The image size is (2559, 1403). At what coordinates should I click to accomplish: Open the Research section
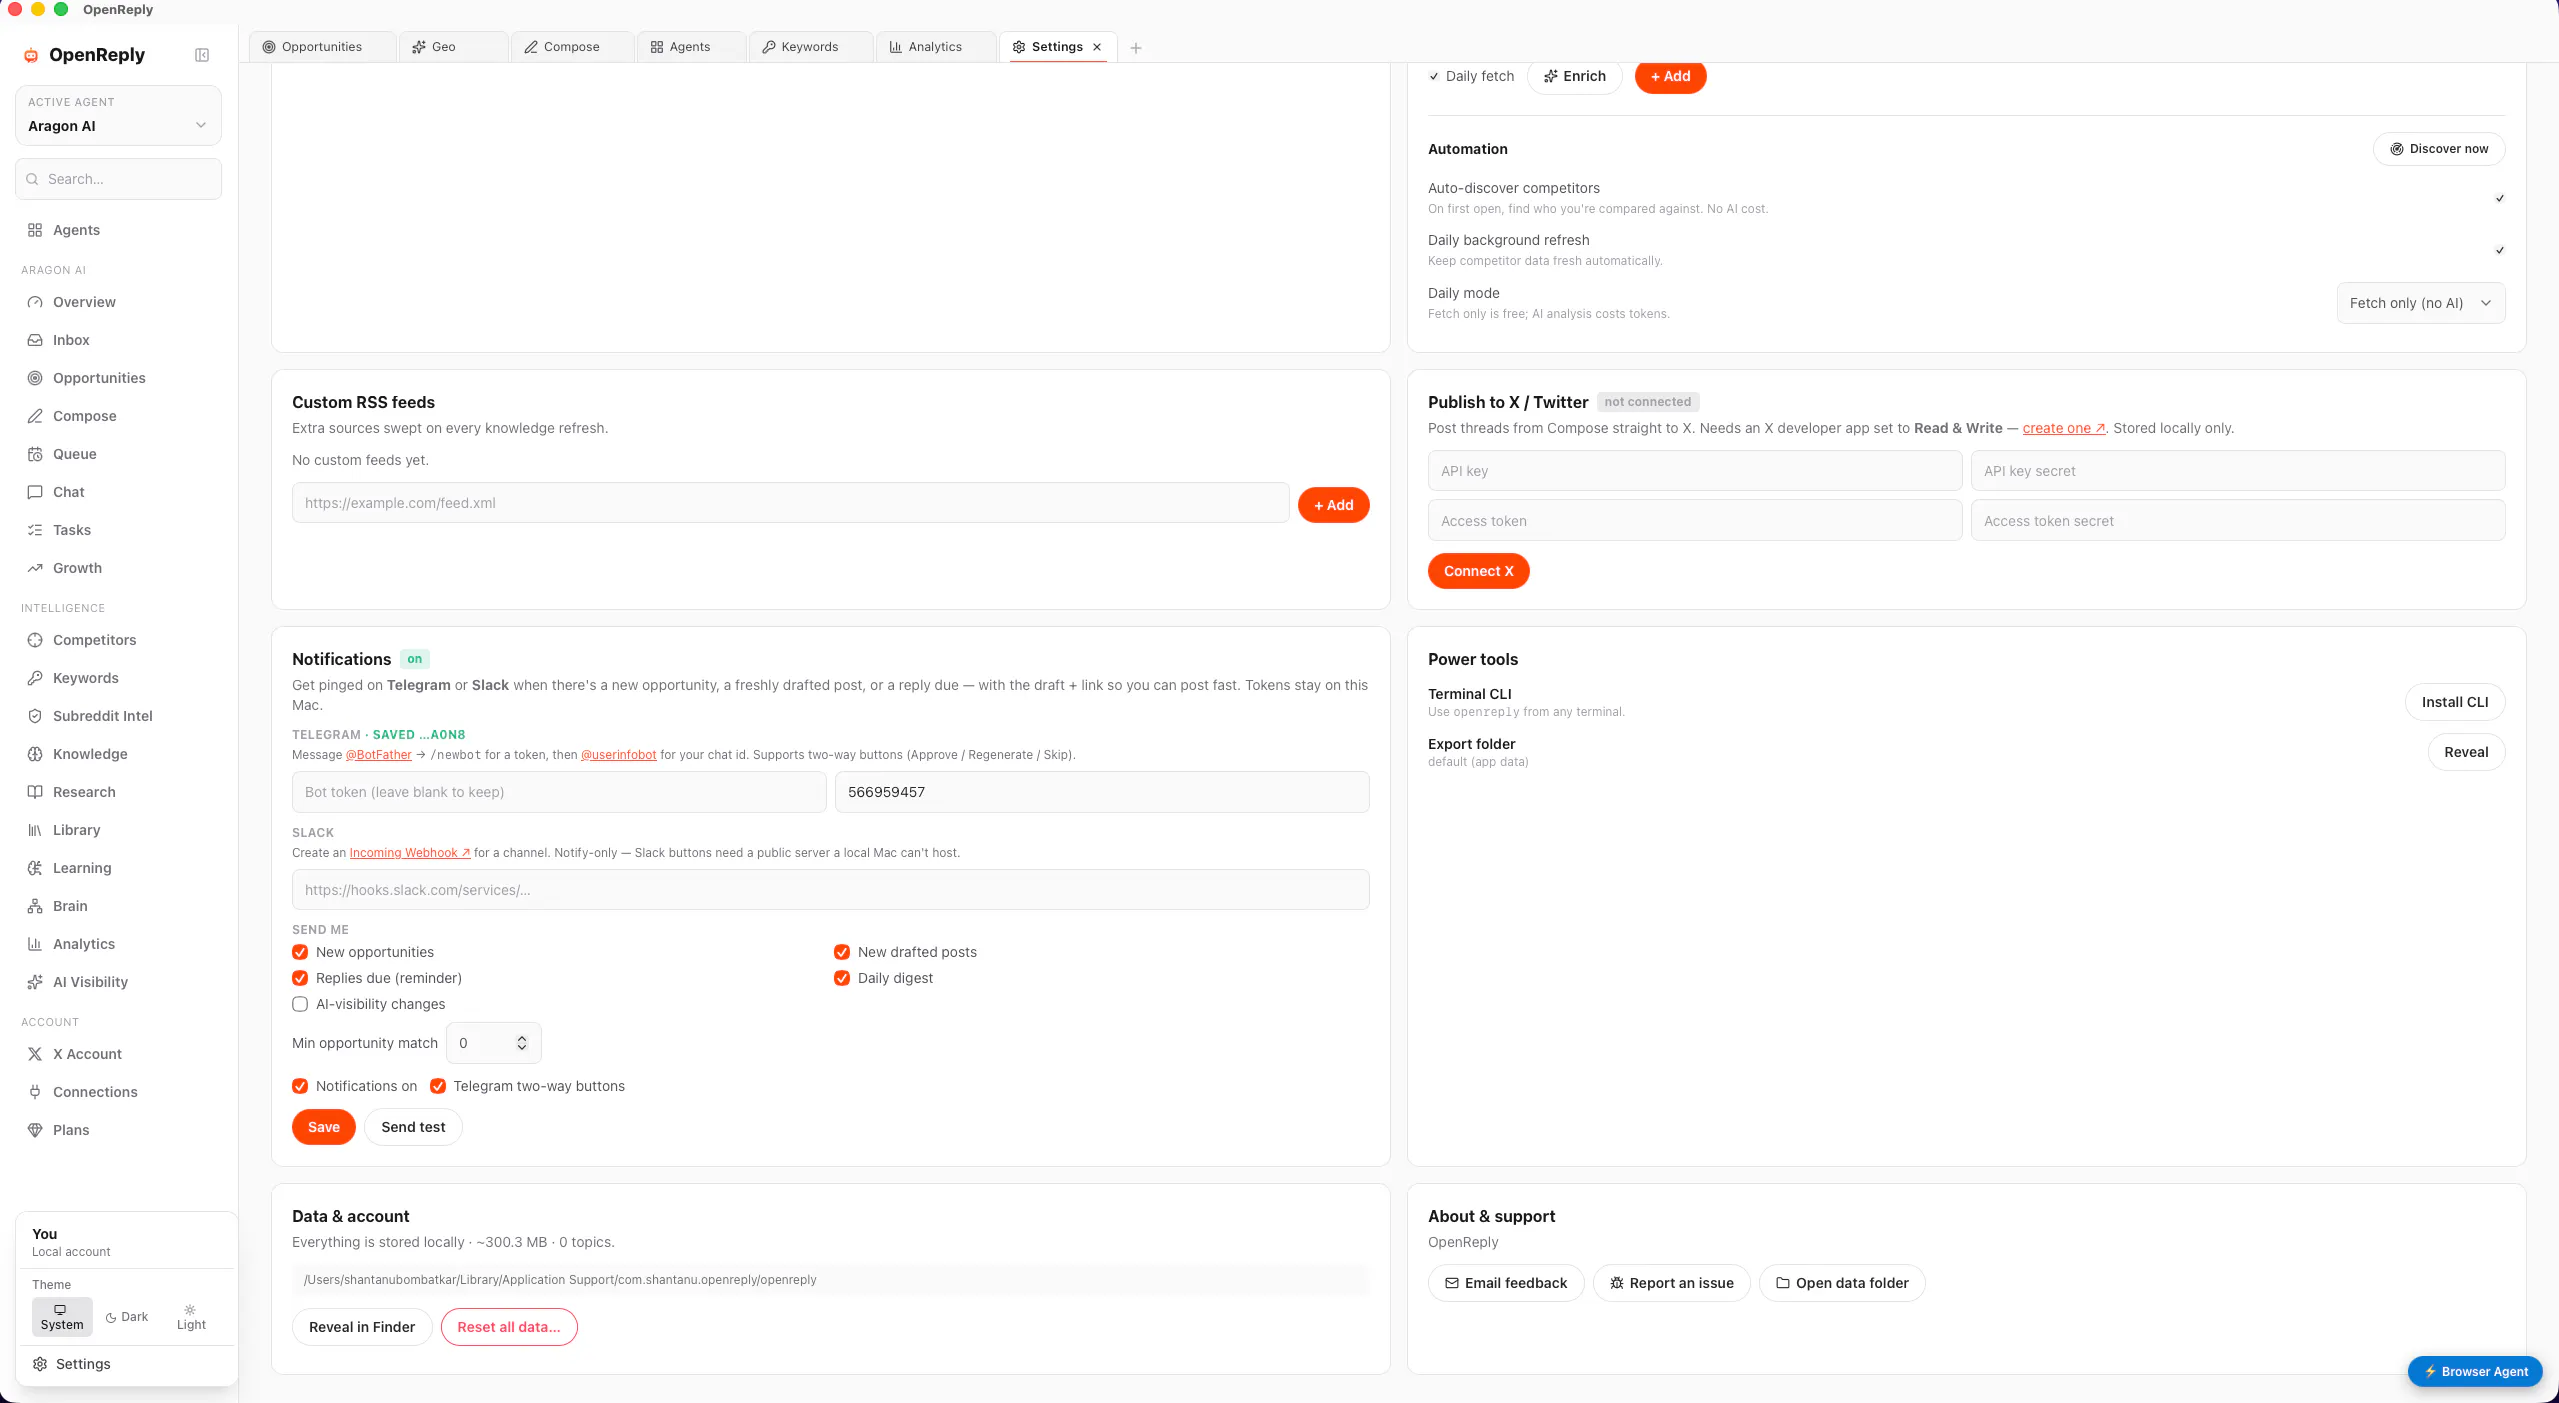point(118,792)
